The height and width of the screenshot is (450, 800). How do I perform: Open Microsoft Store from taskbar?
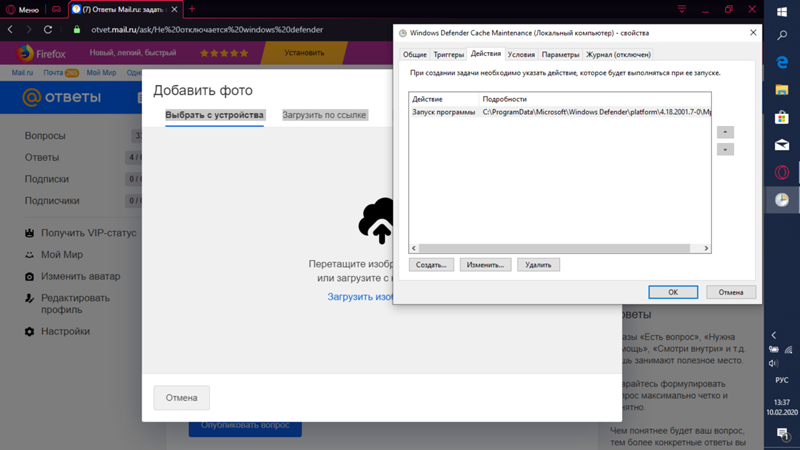[x=782, y=117]
